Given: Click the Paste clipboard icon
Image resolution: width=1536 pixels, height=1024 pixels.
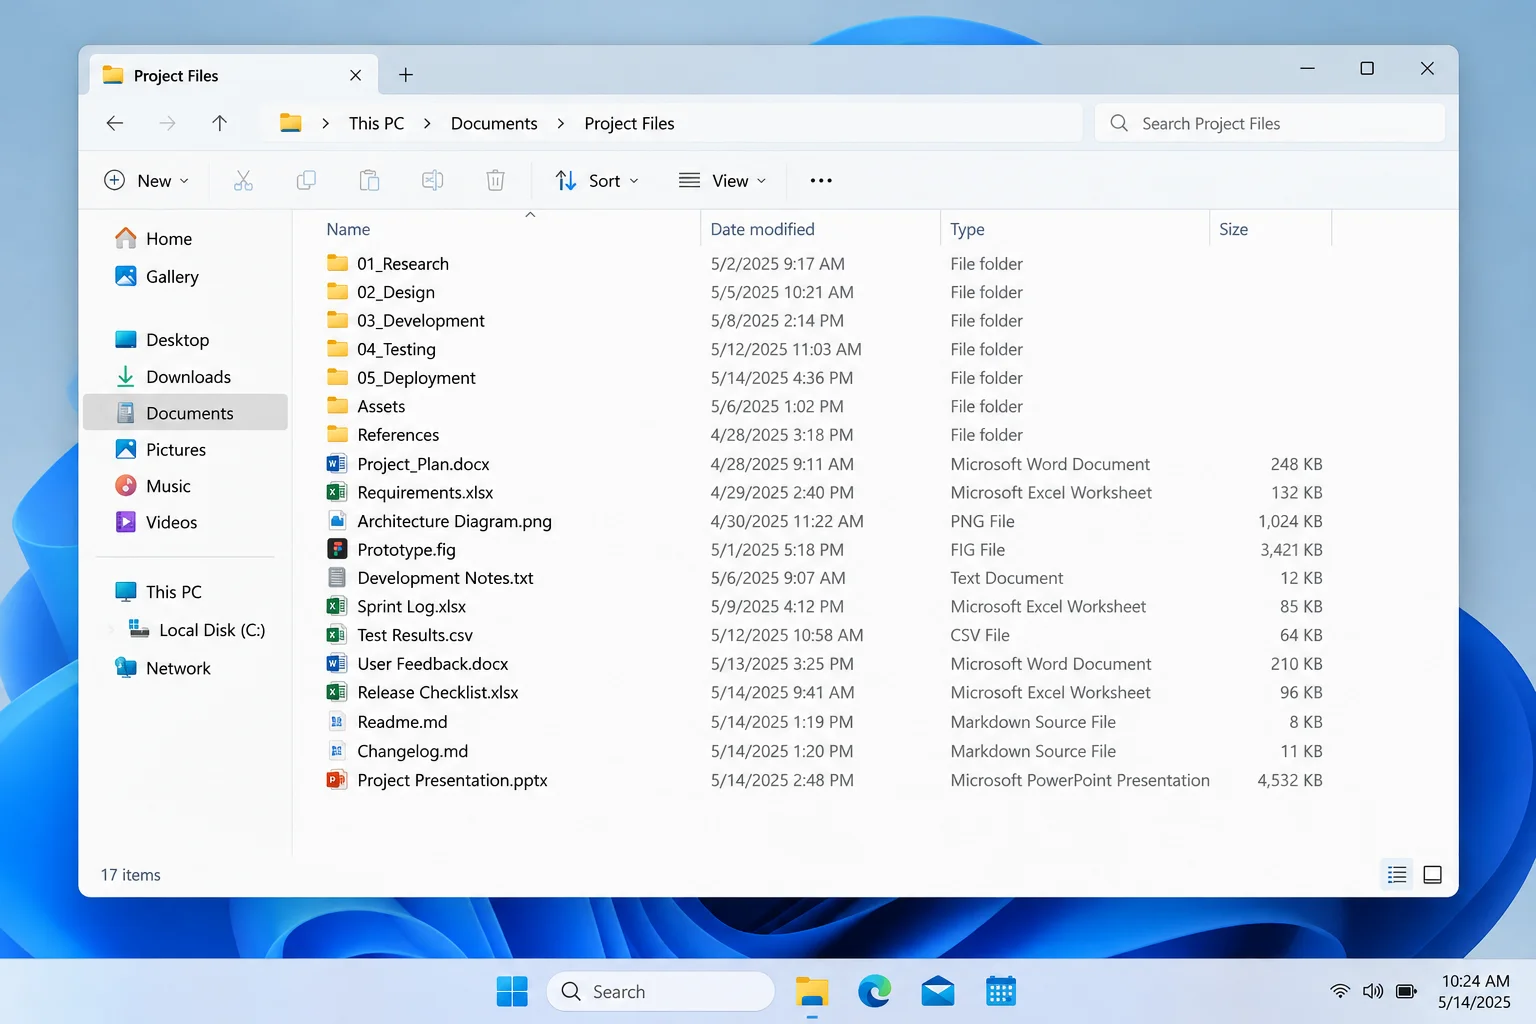Looking at the screenshot, I should [x=369, y=180].
